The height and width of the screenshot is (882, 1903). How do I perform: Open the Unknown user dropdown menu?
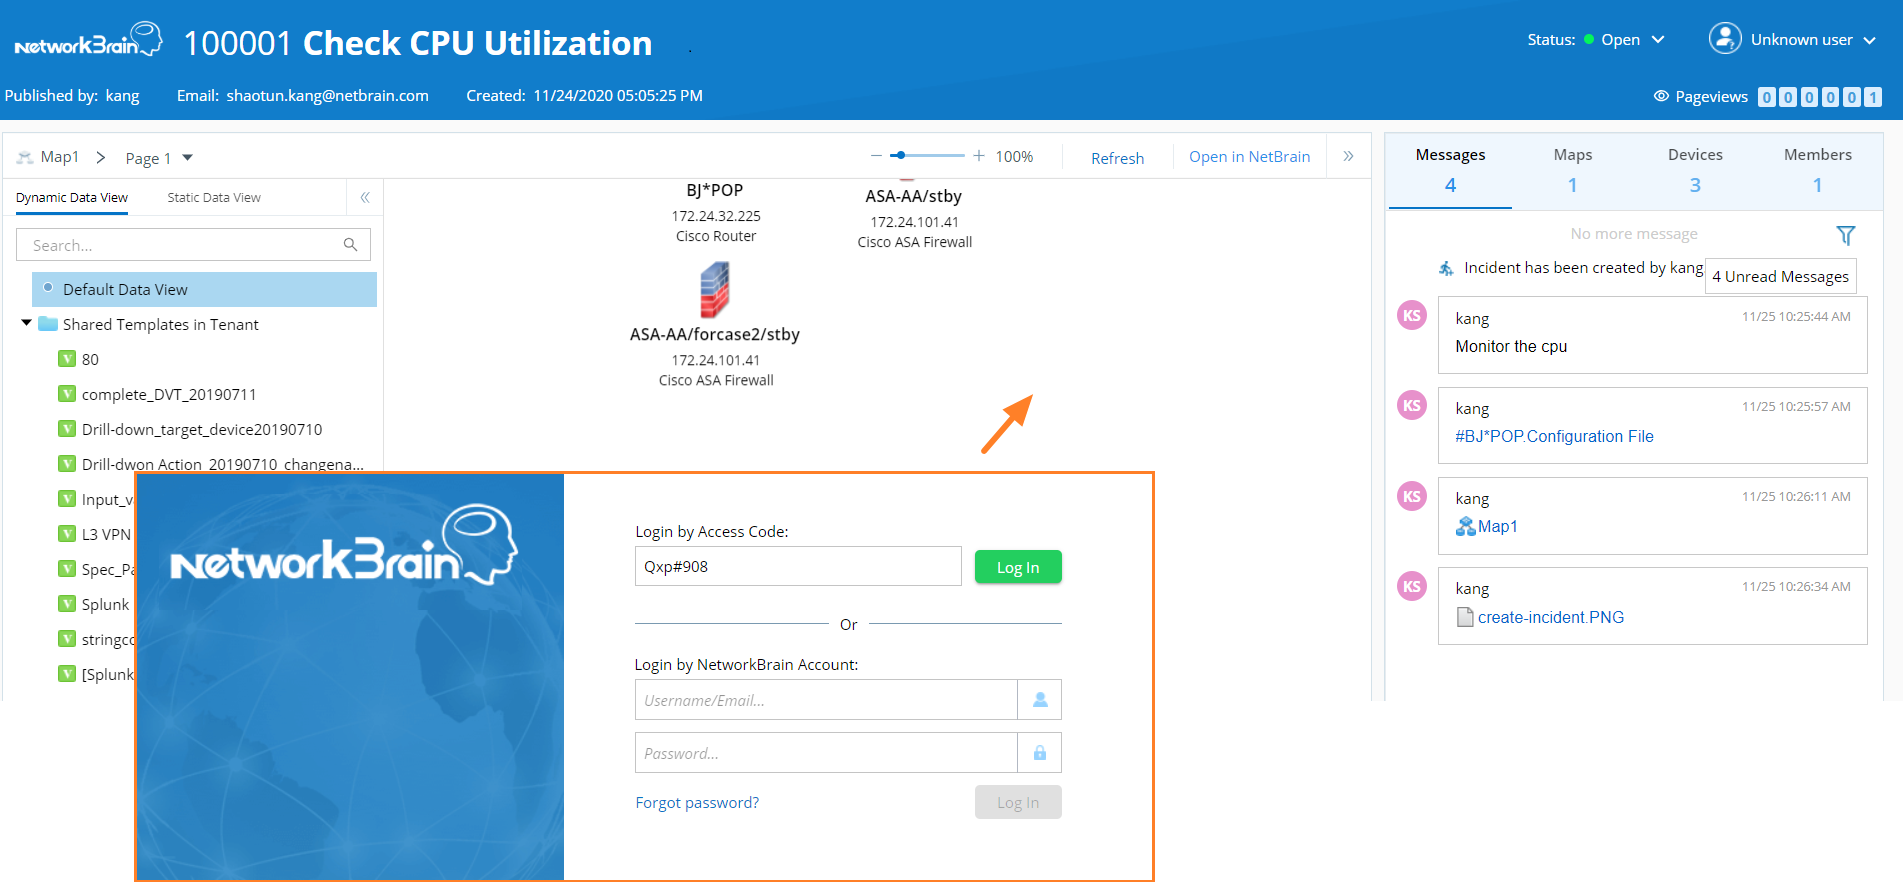1869,40
